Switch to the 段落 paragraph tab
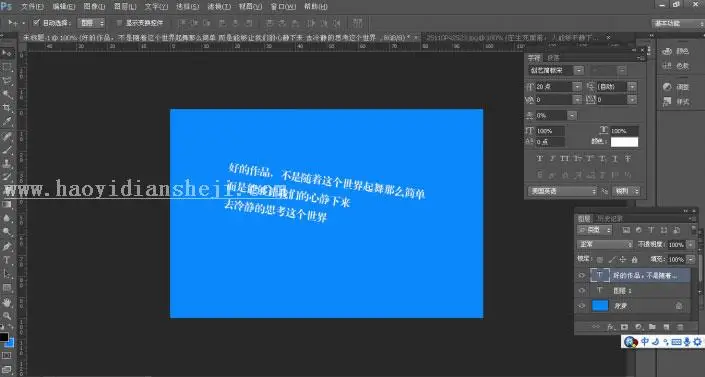This screenshot has height=377, width=705. (553, 58)
